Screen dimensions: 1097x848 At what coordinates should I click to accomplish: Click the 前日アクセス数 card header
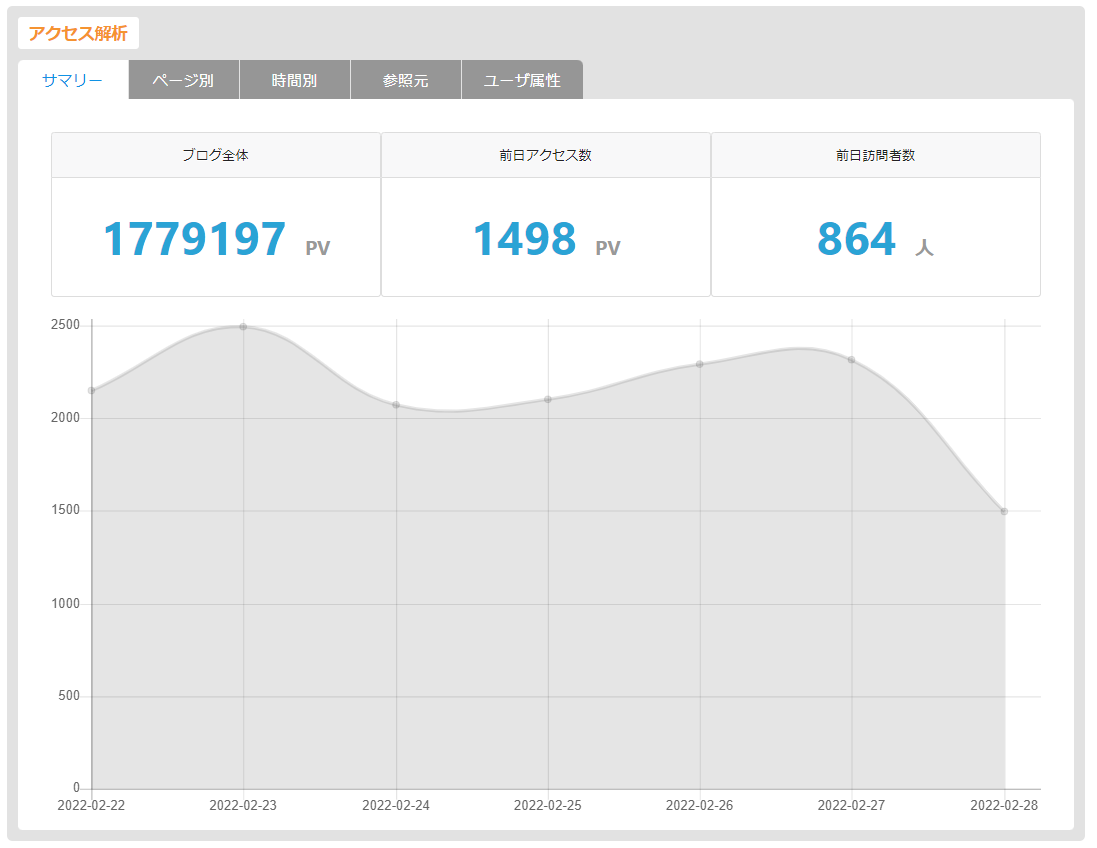(546, 155)
